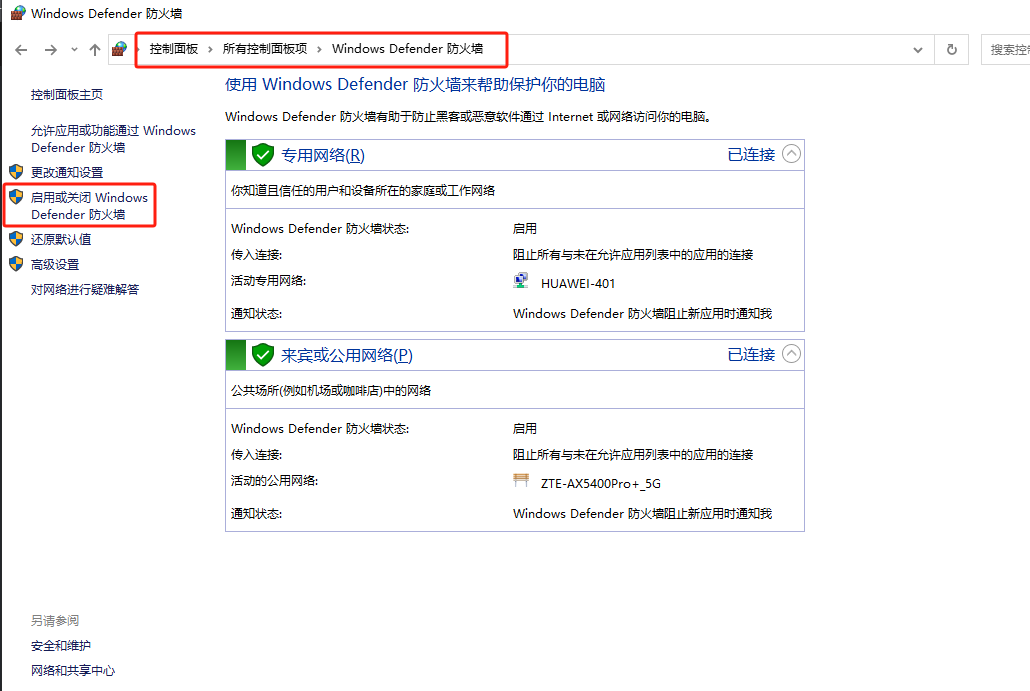Open 安全和维护 link

61,646
